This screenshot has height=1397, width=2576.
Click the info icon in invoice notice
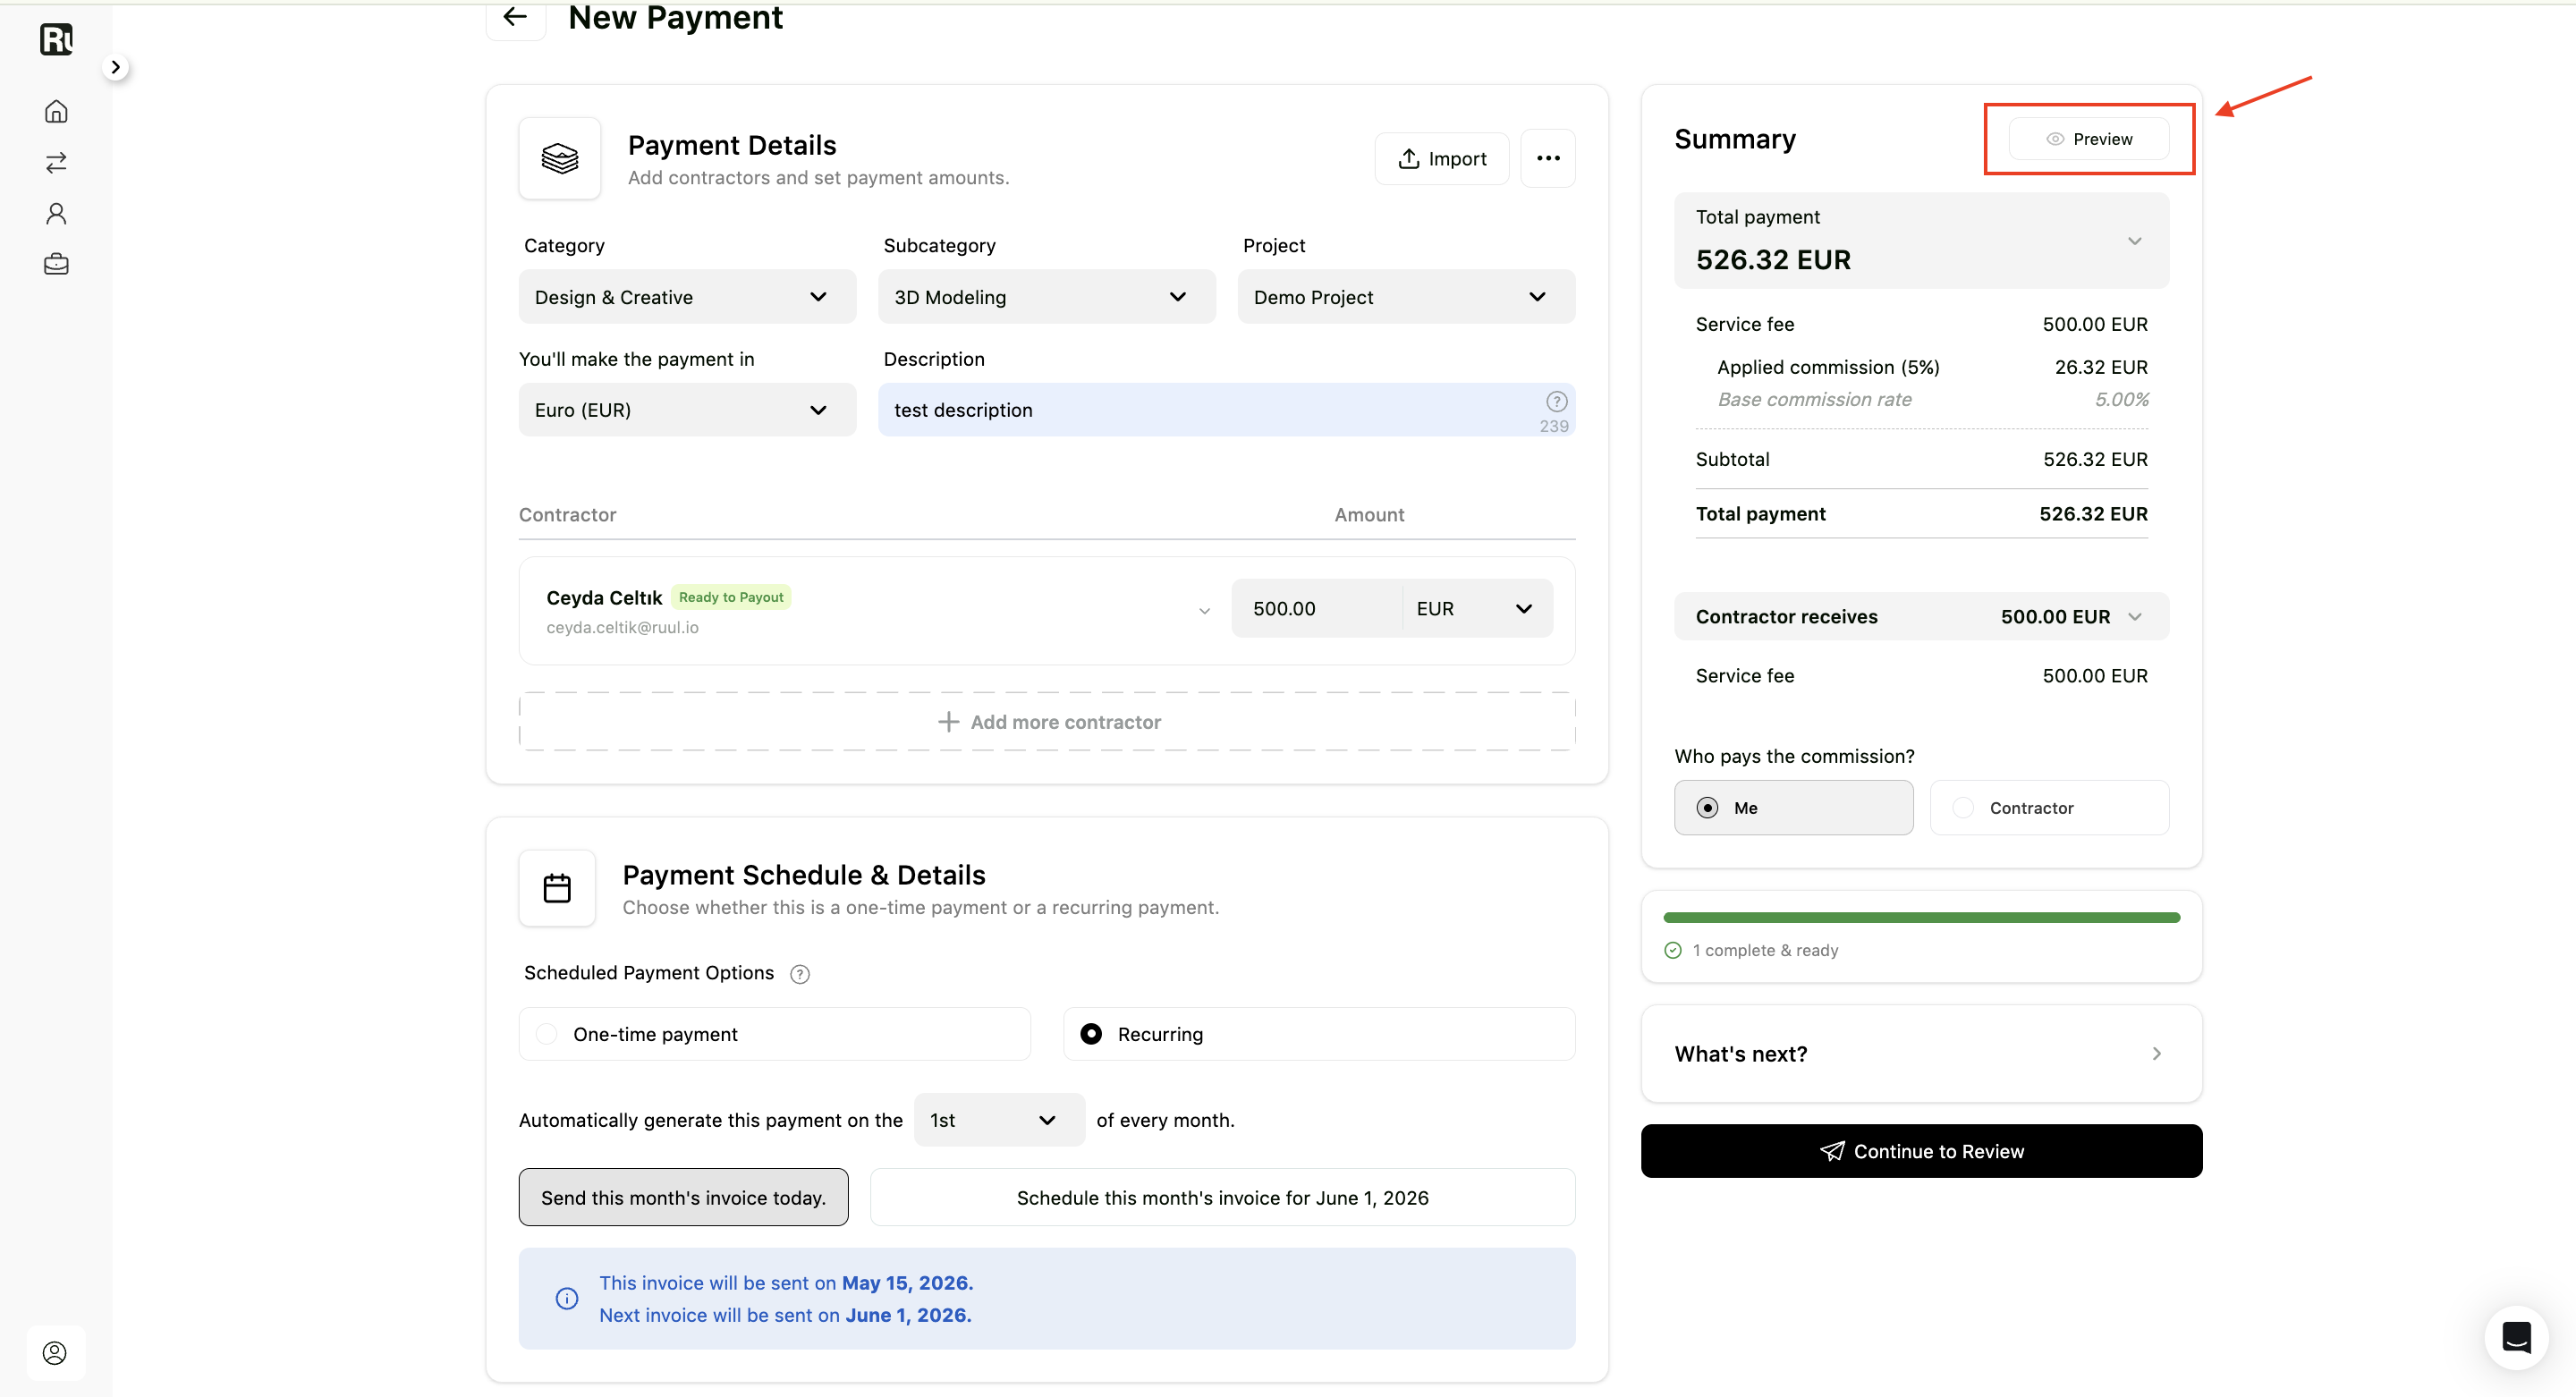tap(567, 1298)
